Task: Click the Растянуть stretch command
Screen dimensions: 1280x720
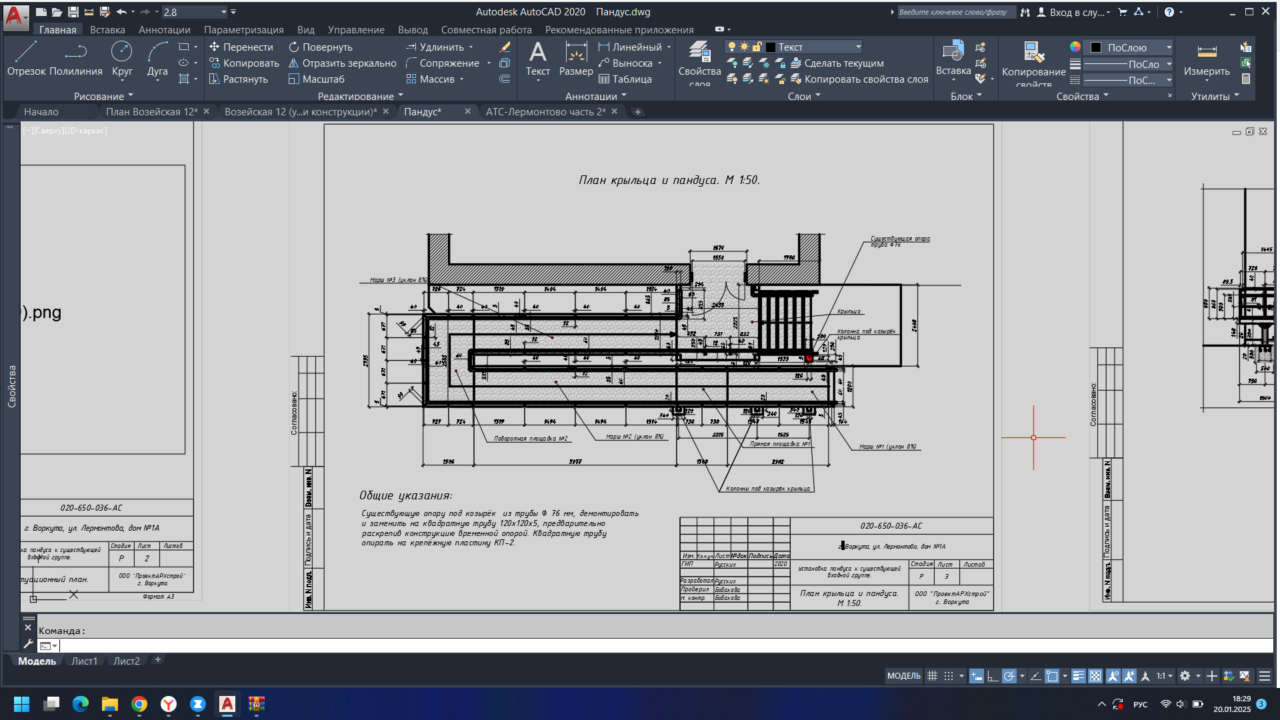Action: [238, 79]
